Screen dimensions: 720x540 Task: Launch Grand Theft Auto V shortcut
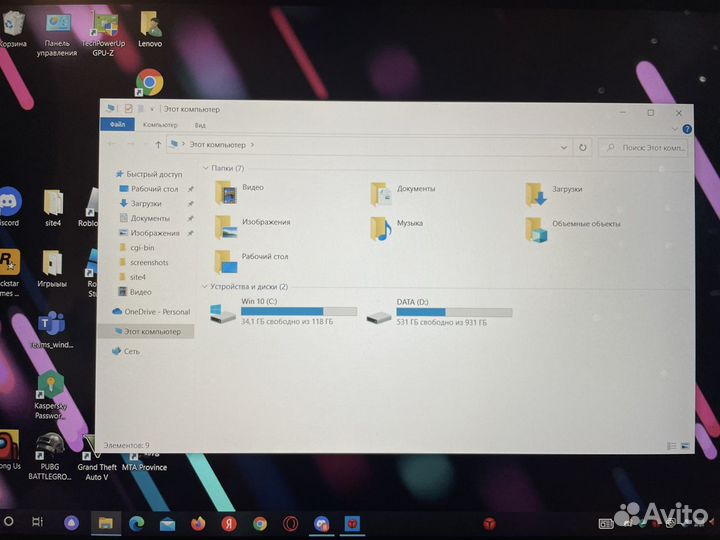tap(97, 457)
